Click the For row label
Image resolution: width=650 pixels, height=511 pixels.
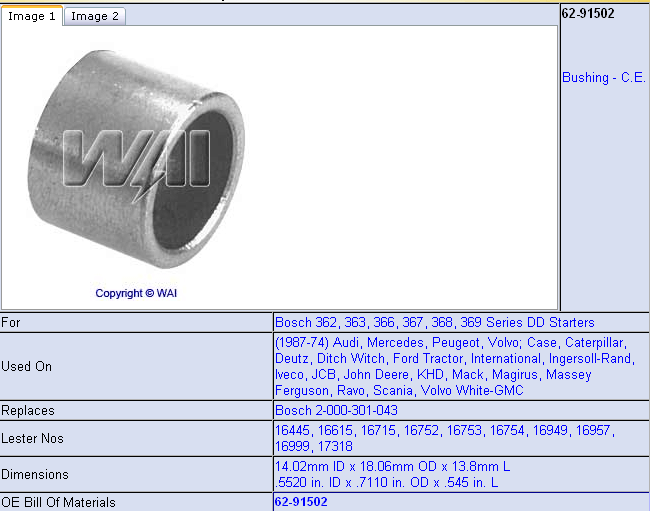click(11, 322)
